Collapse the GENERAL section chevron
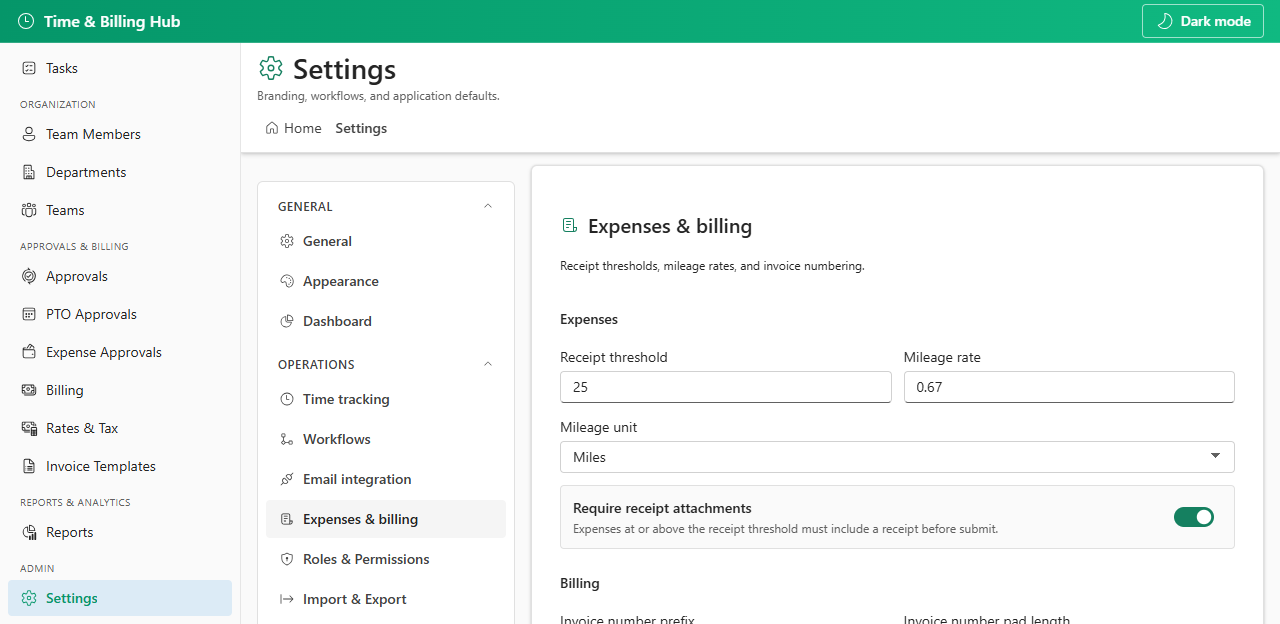Viewport: 1280px width, 624px height. click(x=488, y=206)
